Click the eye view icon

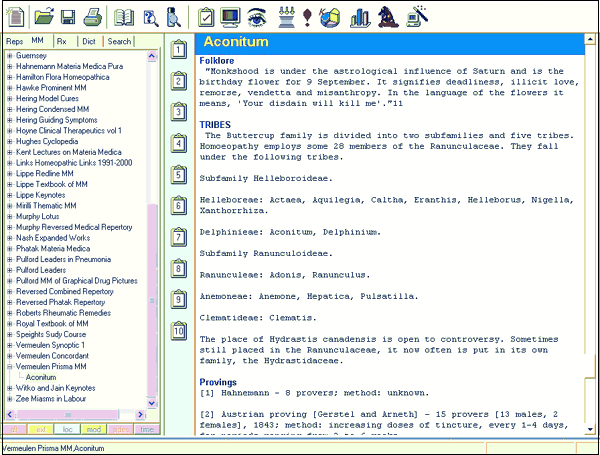257,18
